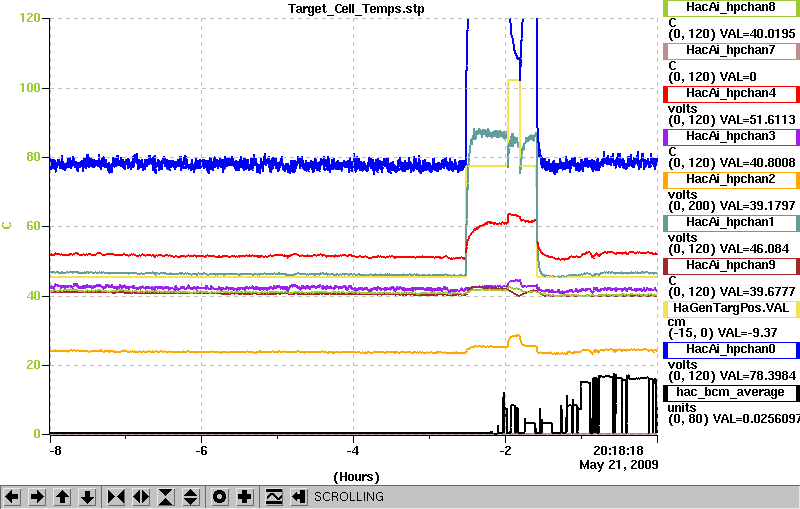Select the HacAi_hpchan3 legend entry
Image resolution: width=800 pixels, height=509 pixels.
pyautogui.click(x=731, y=136)
